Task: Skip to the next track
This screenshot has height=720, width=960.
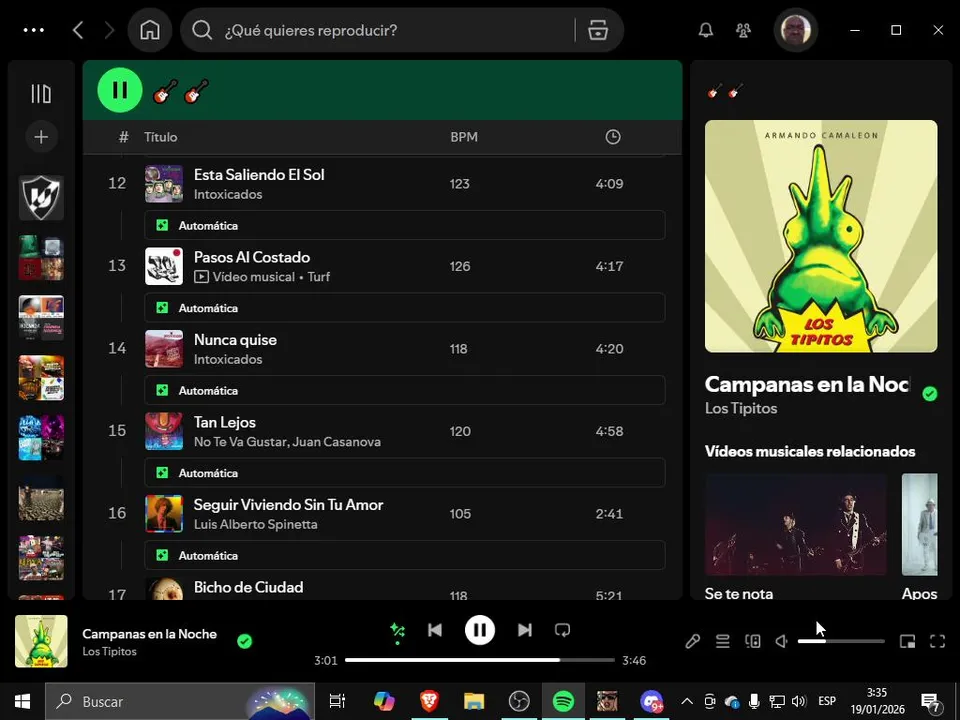Action: coord(525,630)
